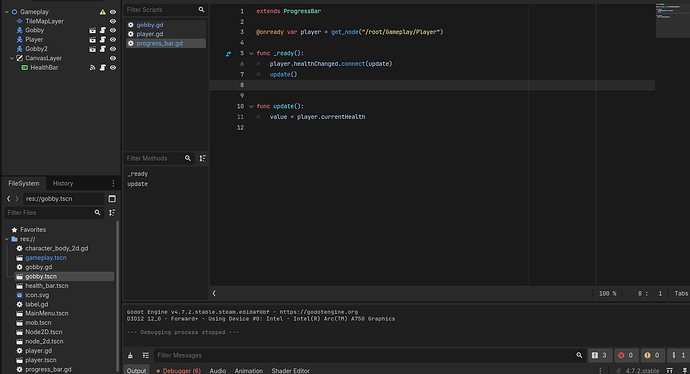Select character_body_2d.gd in FileSystem
Image resolution: width=690 pixels, height=374 pixels.
[56, 249]
